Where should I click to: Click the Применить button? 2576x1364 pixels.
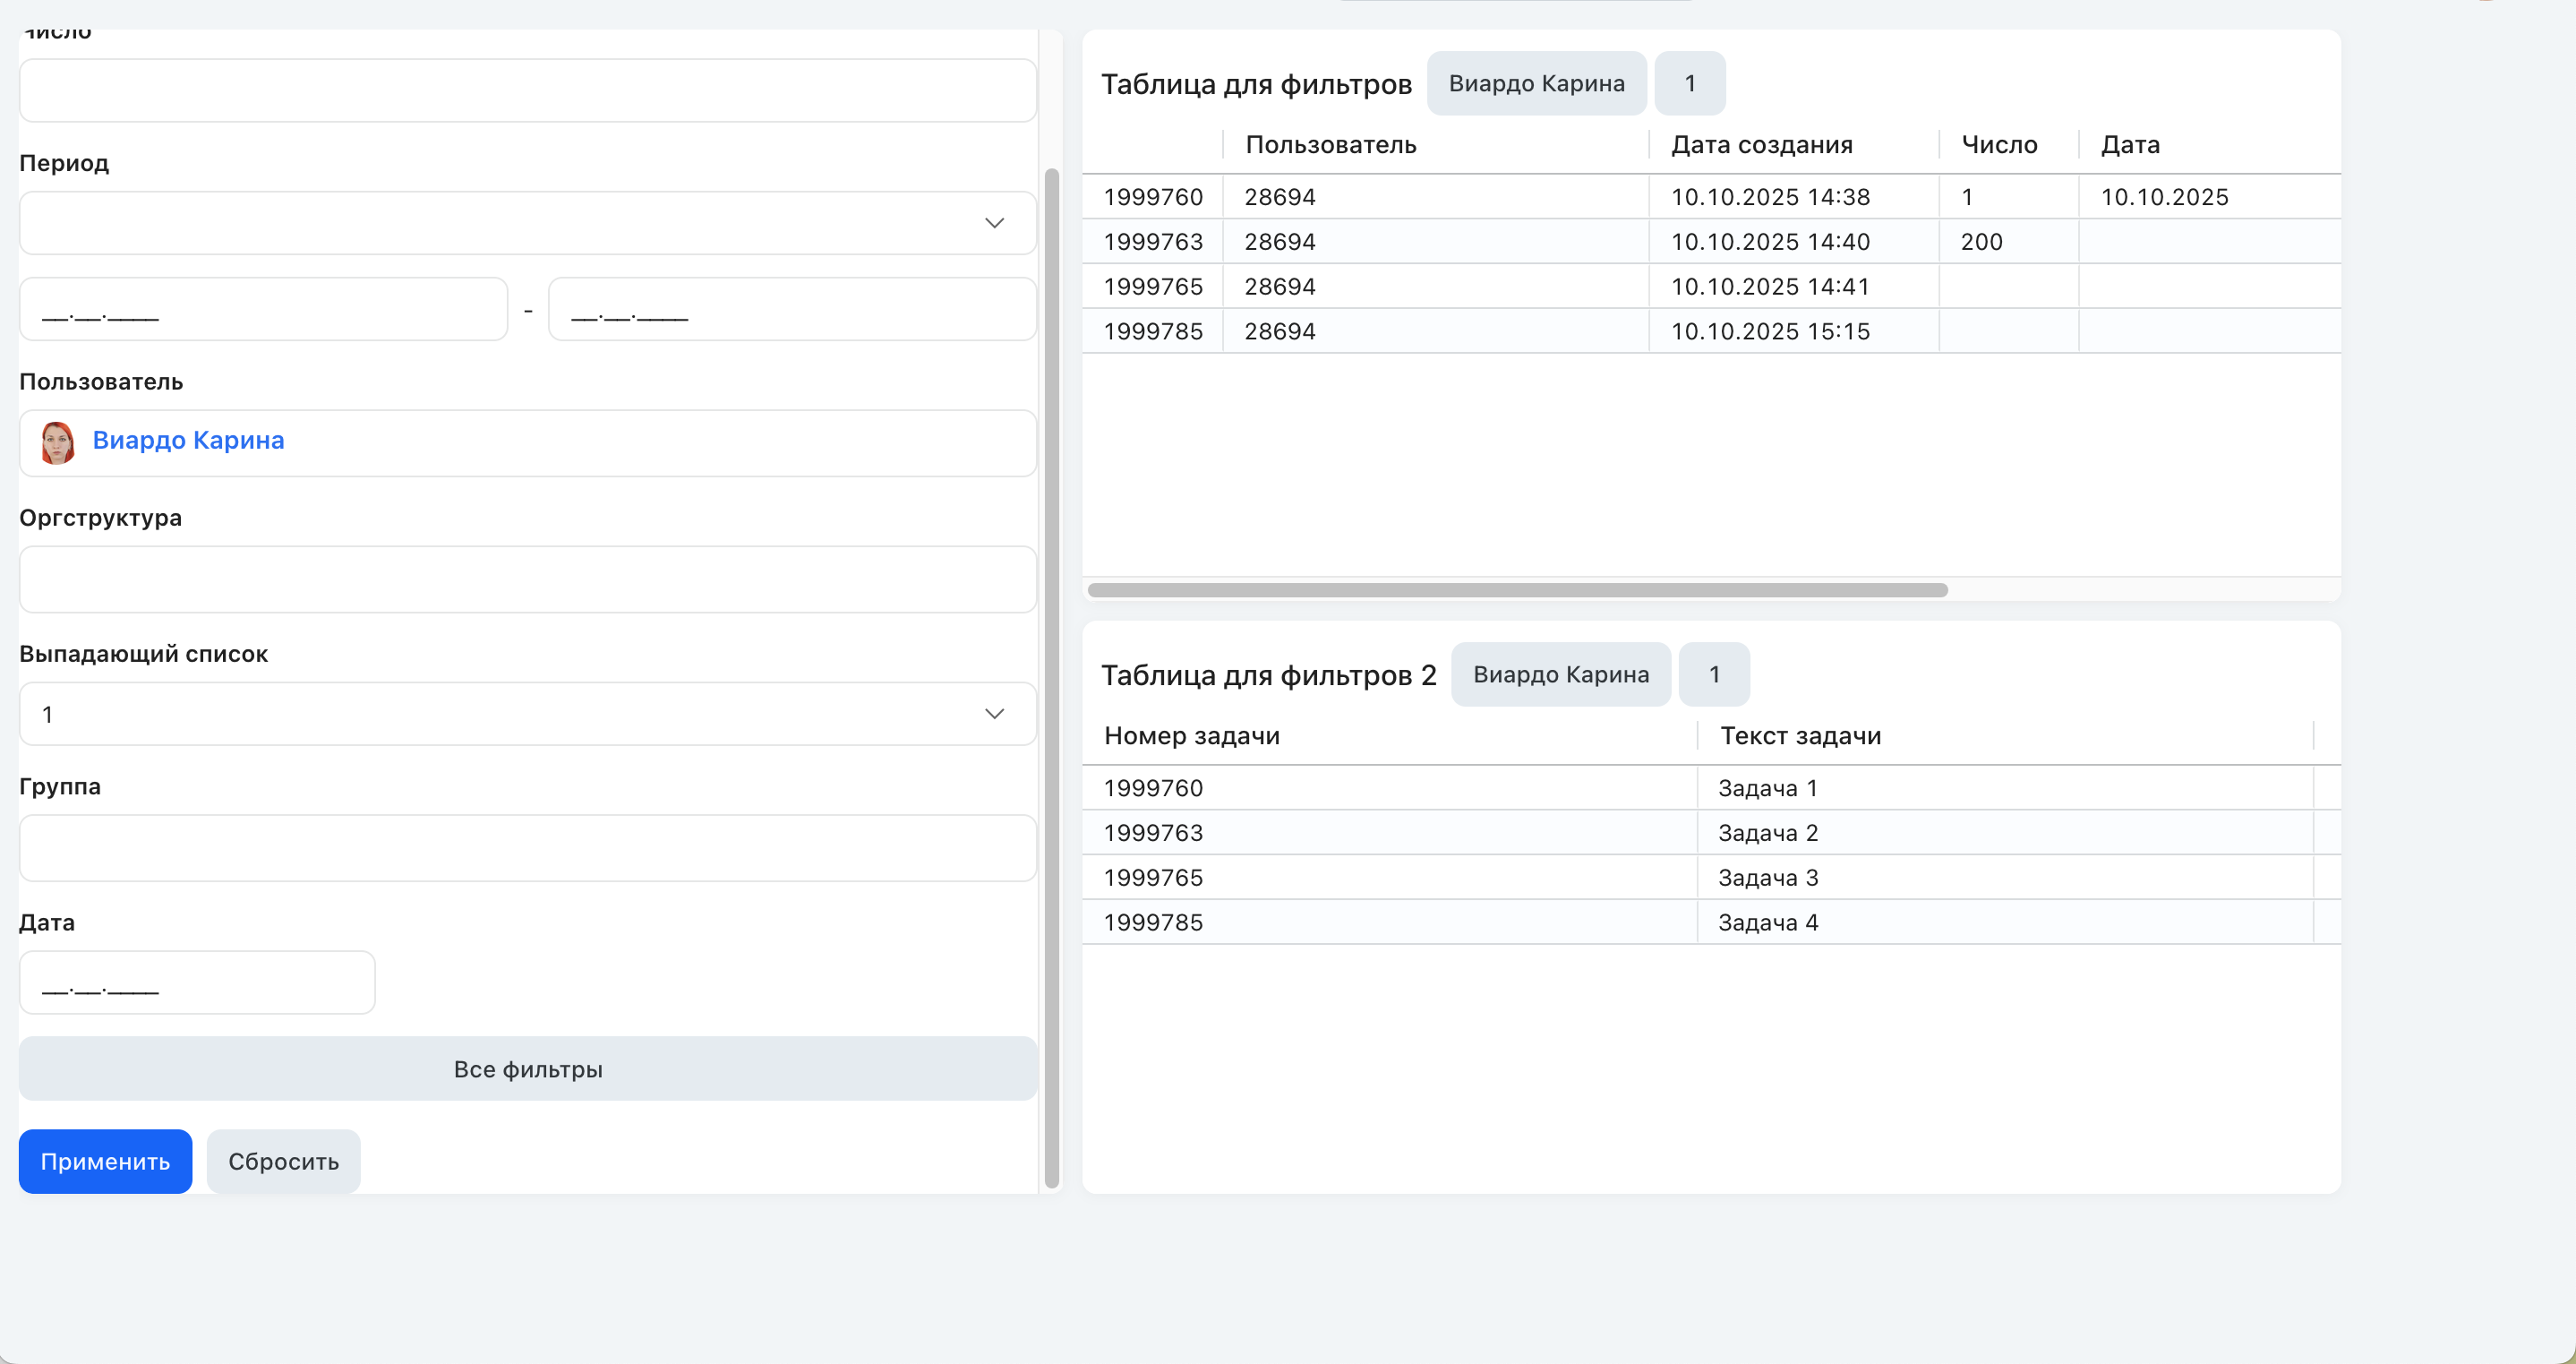click(x=105, y=1161)
